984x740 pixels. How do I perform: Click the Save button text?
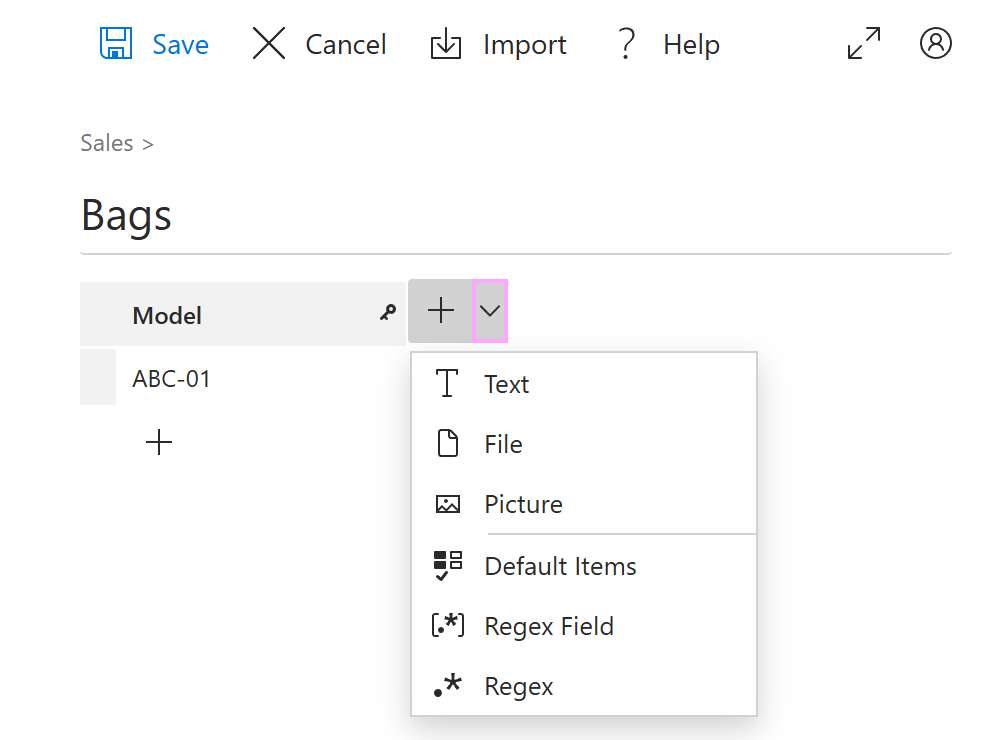[x=180, y=44]
